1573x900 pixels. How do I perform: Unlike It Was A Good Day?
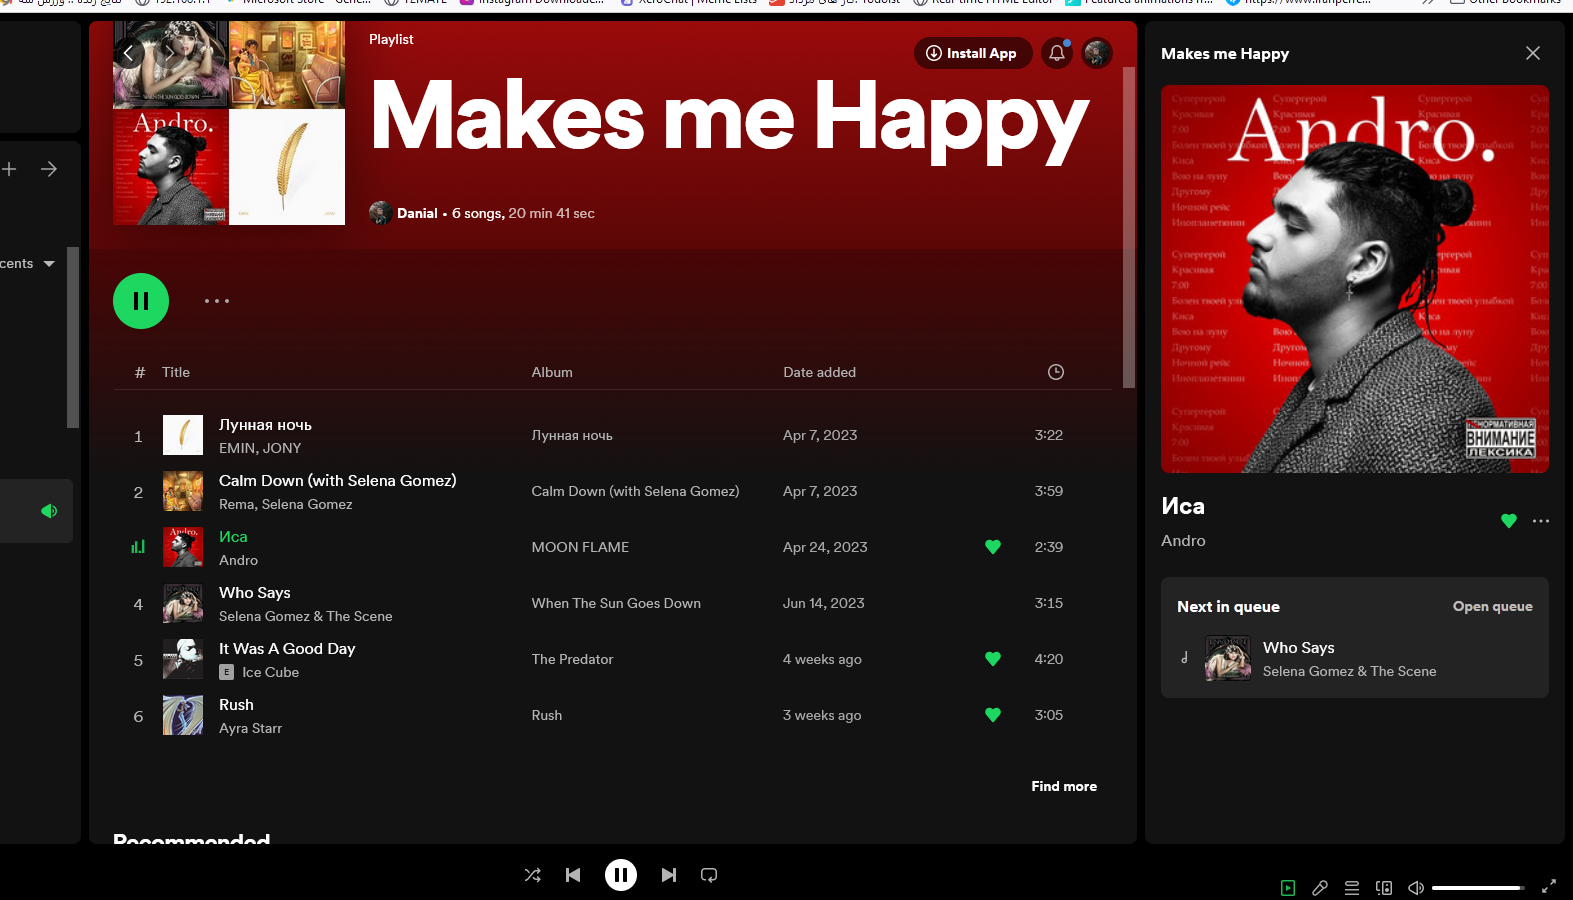point(993,659)
